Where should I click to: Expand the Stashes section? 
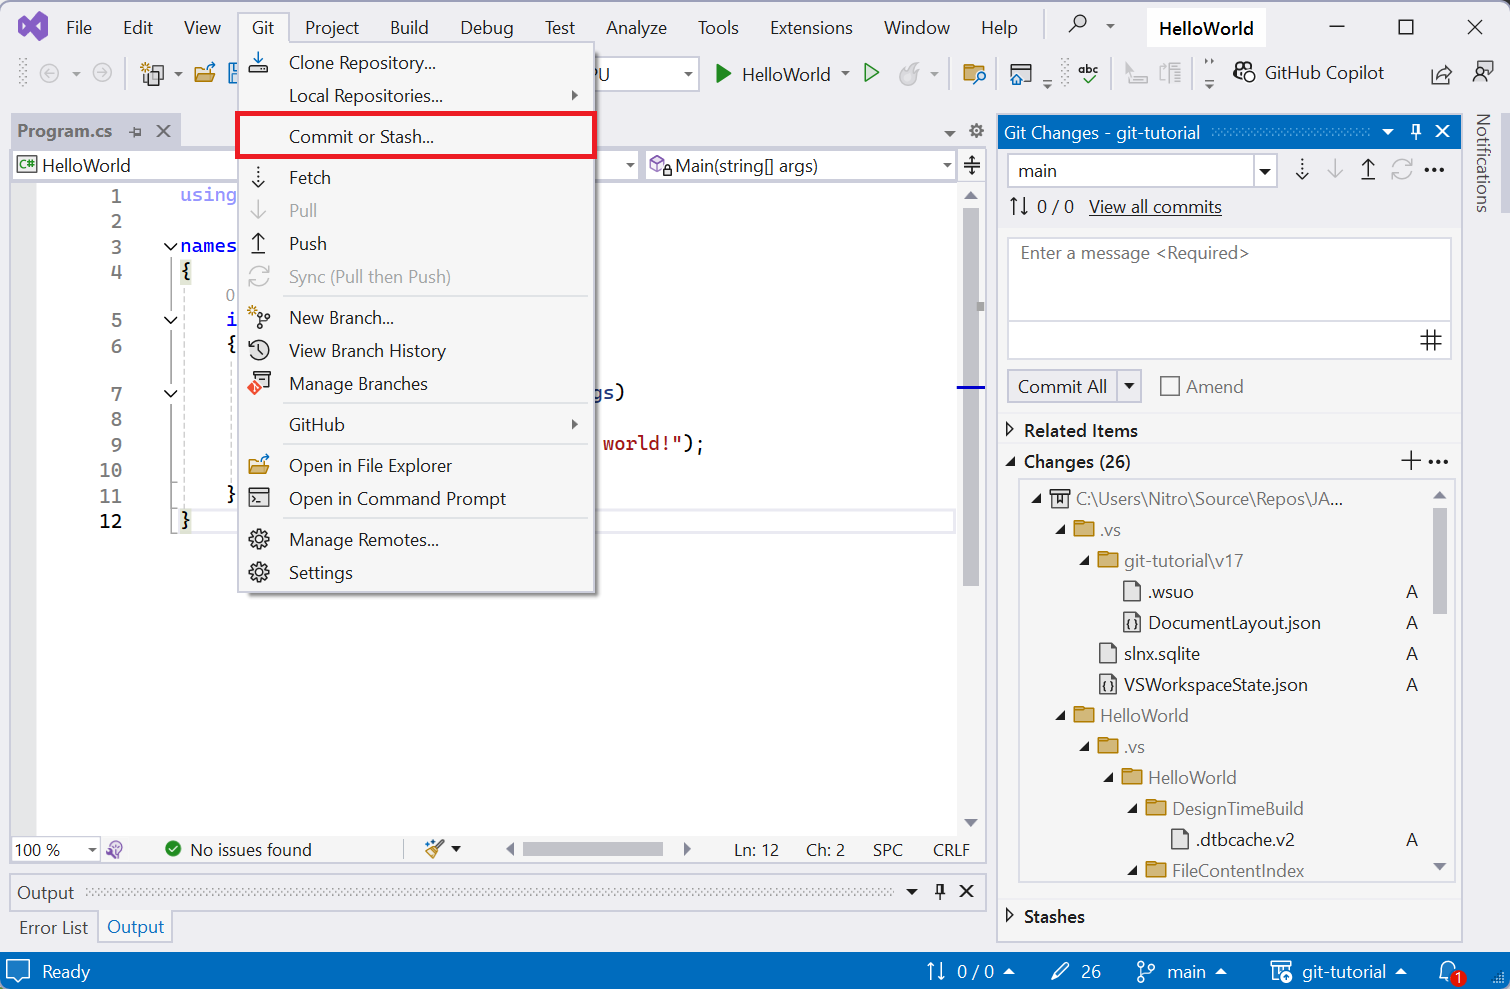(x=1010, y=916)
